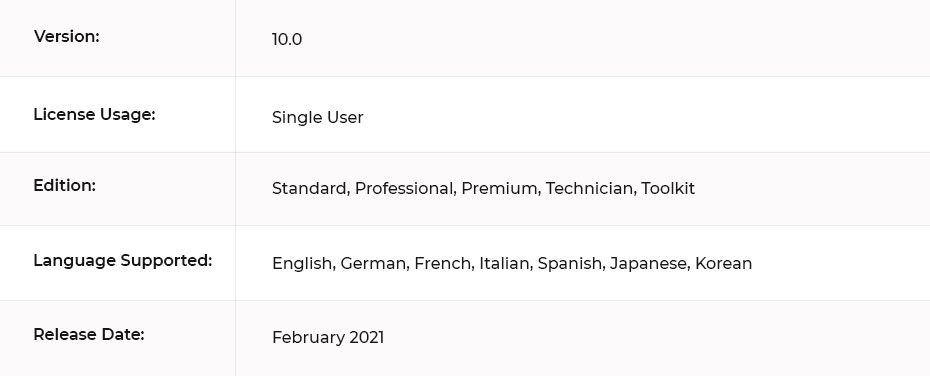Click German in supported languages
The height and width of the screenshot is (376, 930).
pos(374,263)
